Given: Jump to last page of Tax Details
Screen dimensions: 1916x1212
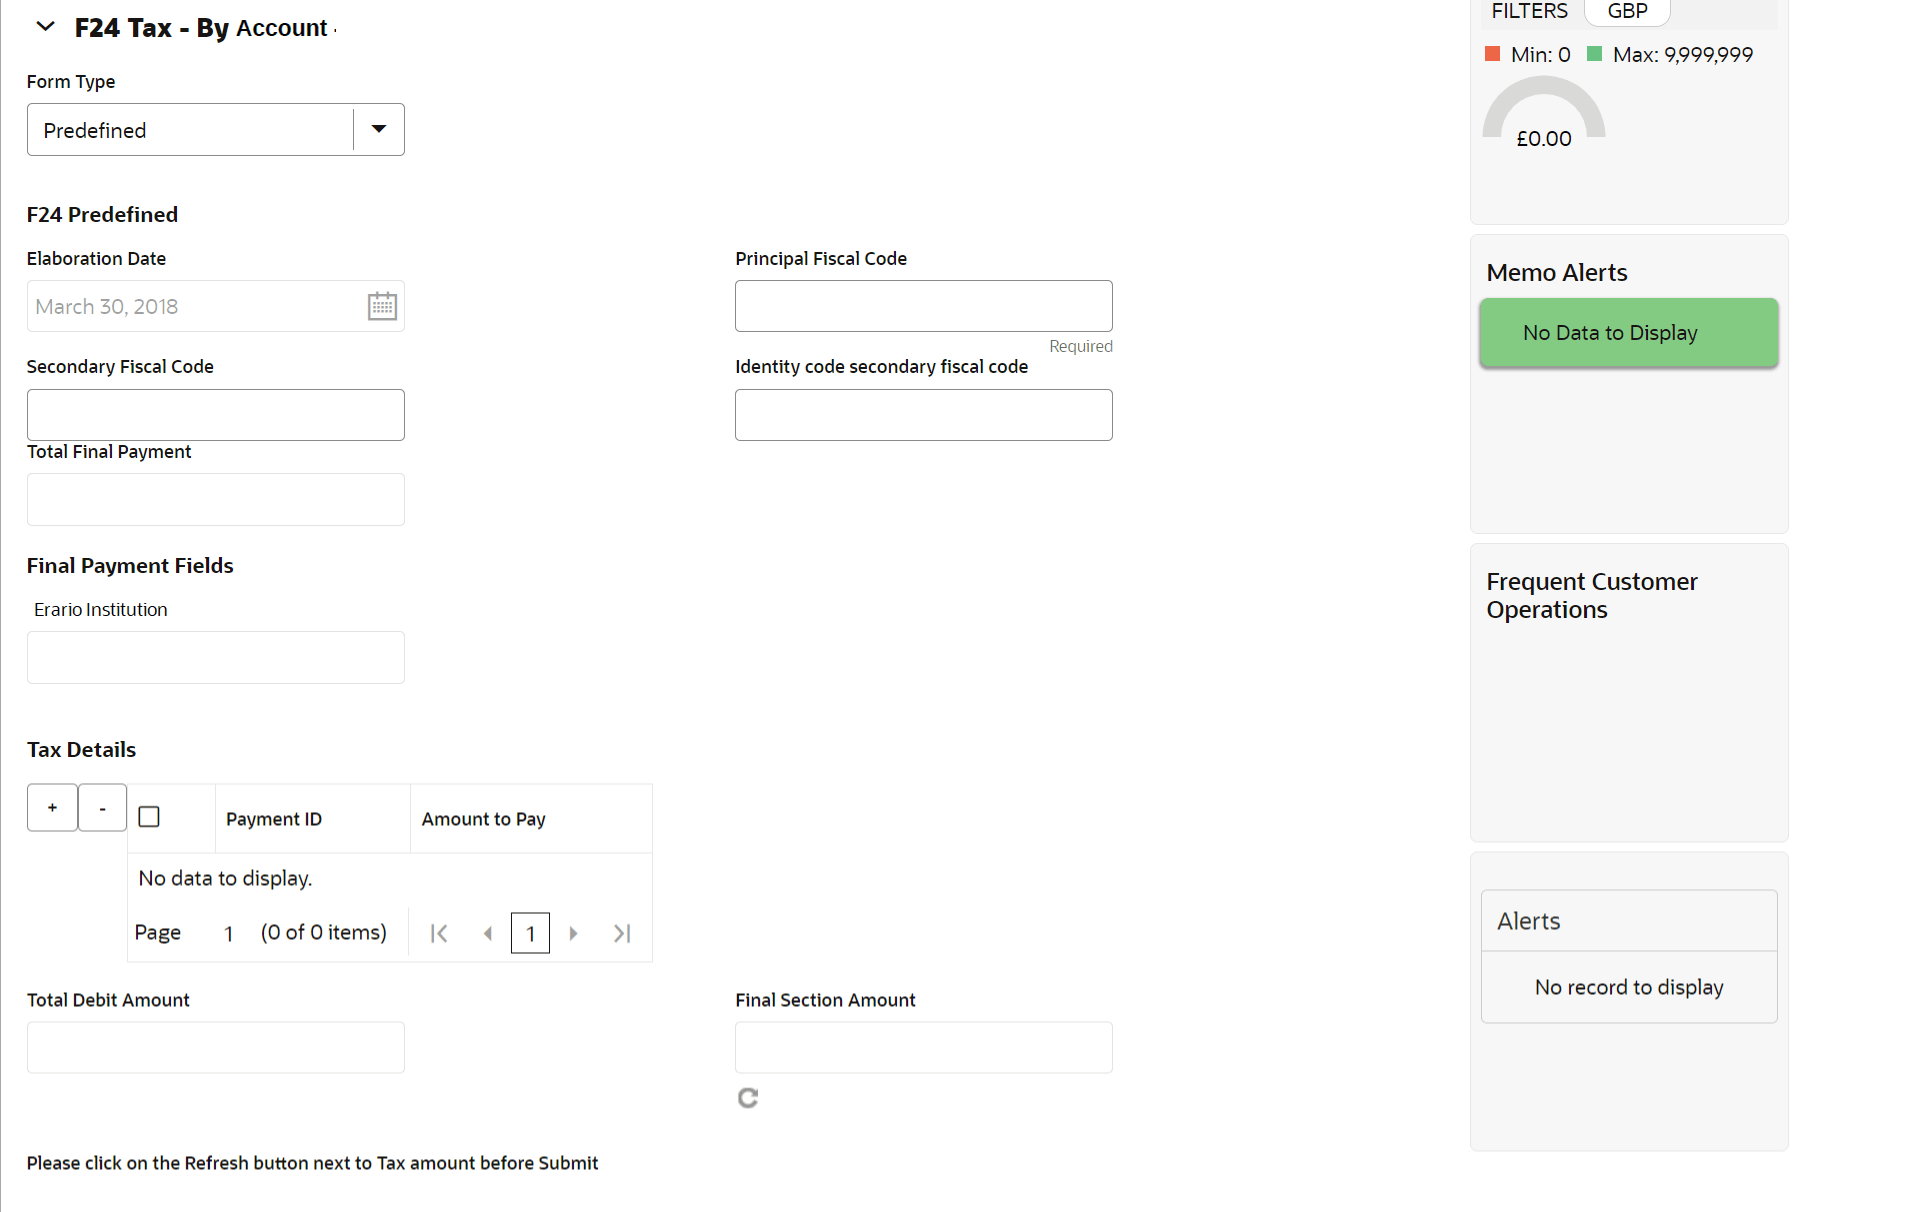Looking at the screenshot, I should click(x=622, y=933).
